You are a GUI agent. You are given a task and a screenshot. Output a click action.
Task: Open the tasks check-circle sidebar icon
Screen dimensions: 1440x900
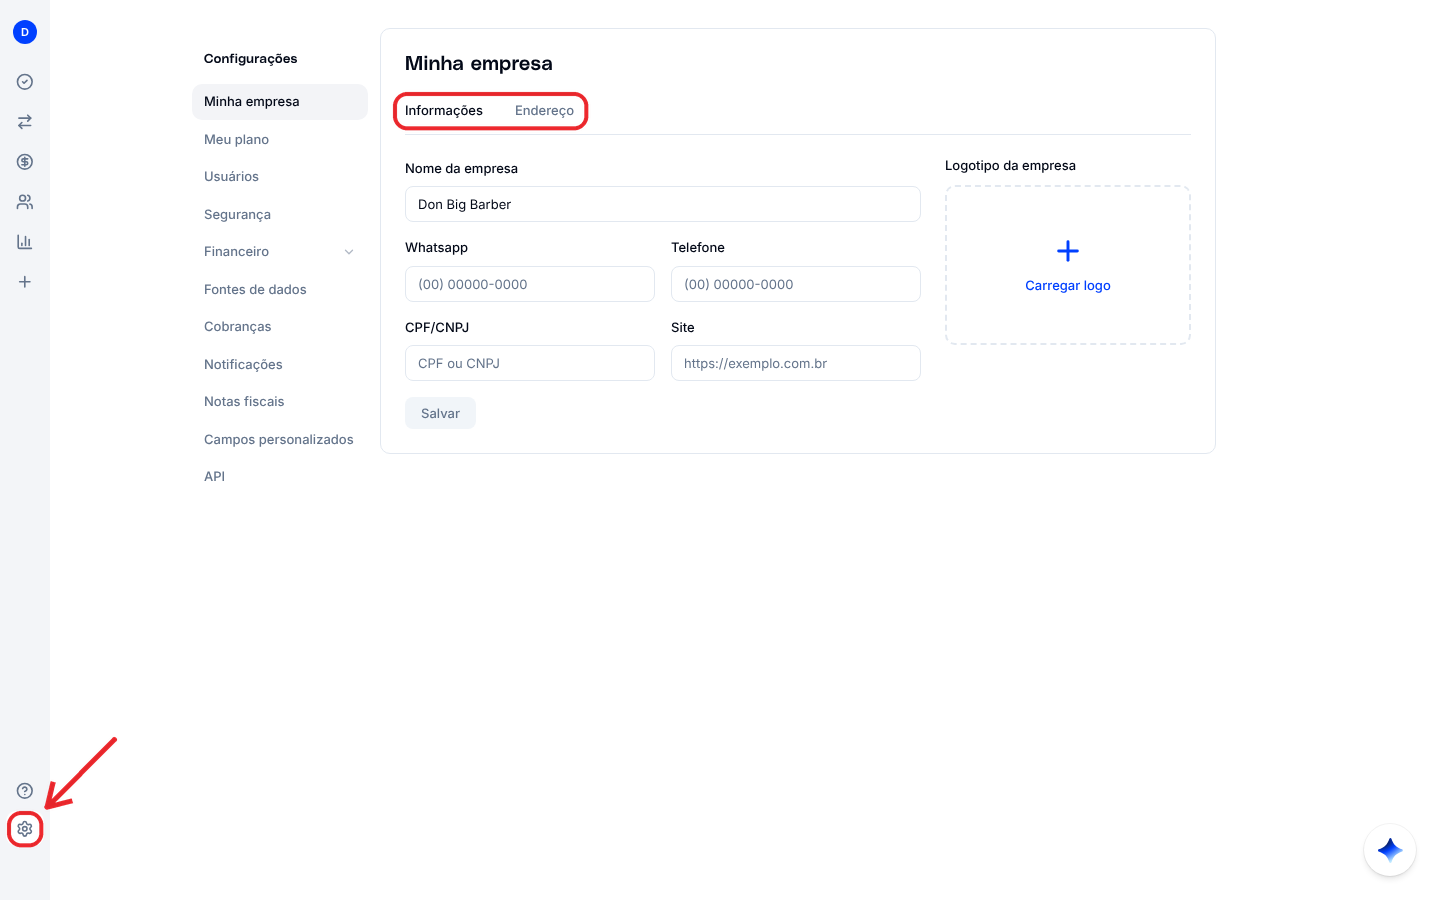25,82
